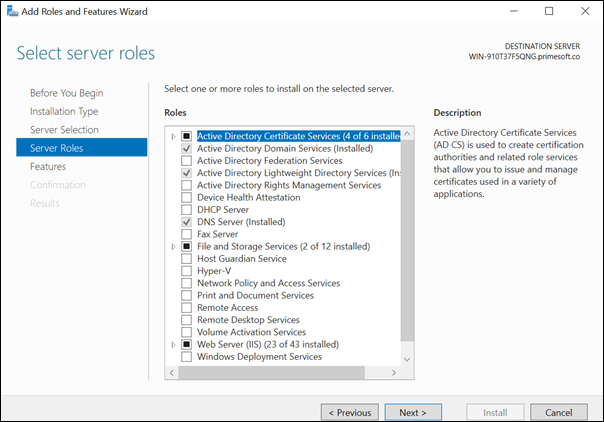Viewport: 604px width, 422px height.
Task: Select File and Storage Services label
Action: 284,246
